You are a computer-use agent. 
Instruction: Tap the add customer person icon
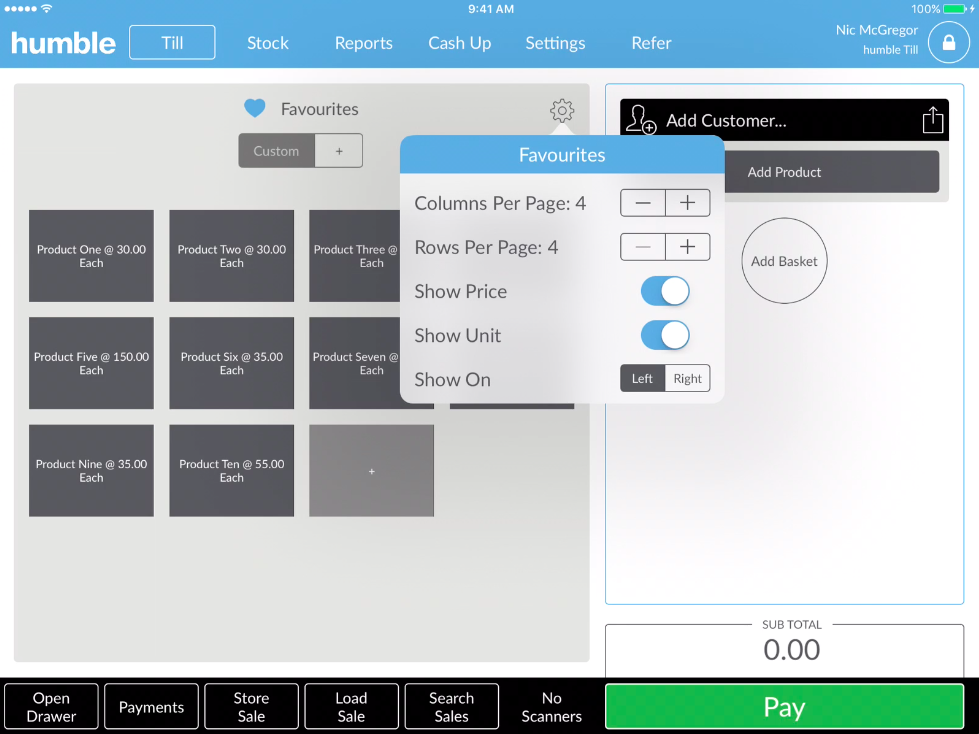pos(641,119)
